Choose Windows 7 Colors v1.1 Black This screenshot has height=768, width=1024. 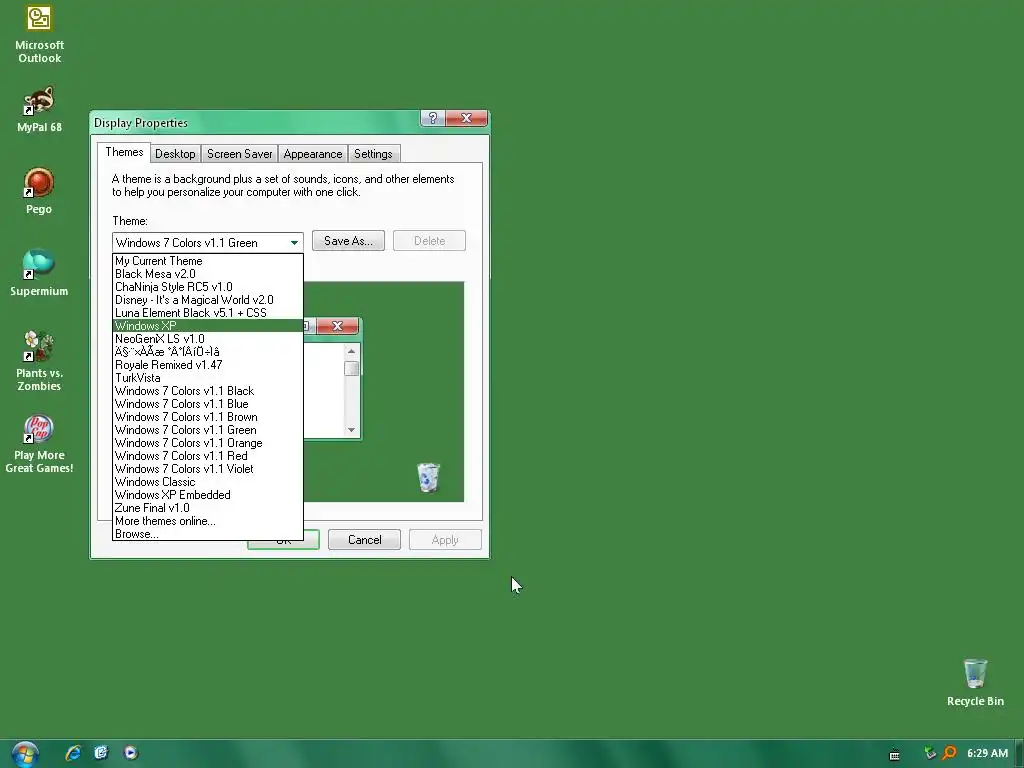[208, 391]
